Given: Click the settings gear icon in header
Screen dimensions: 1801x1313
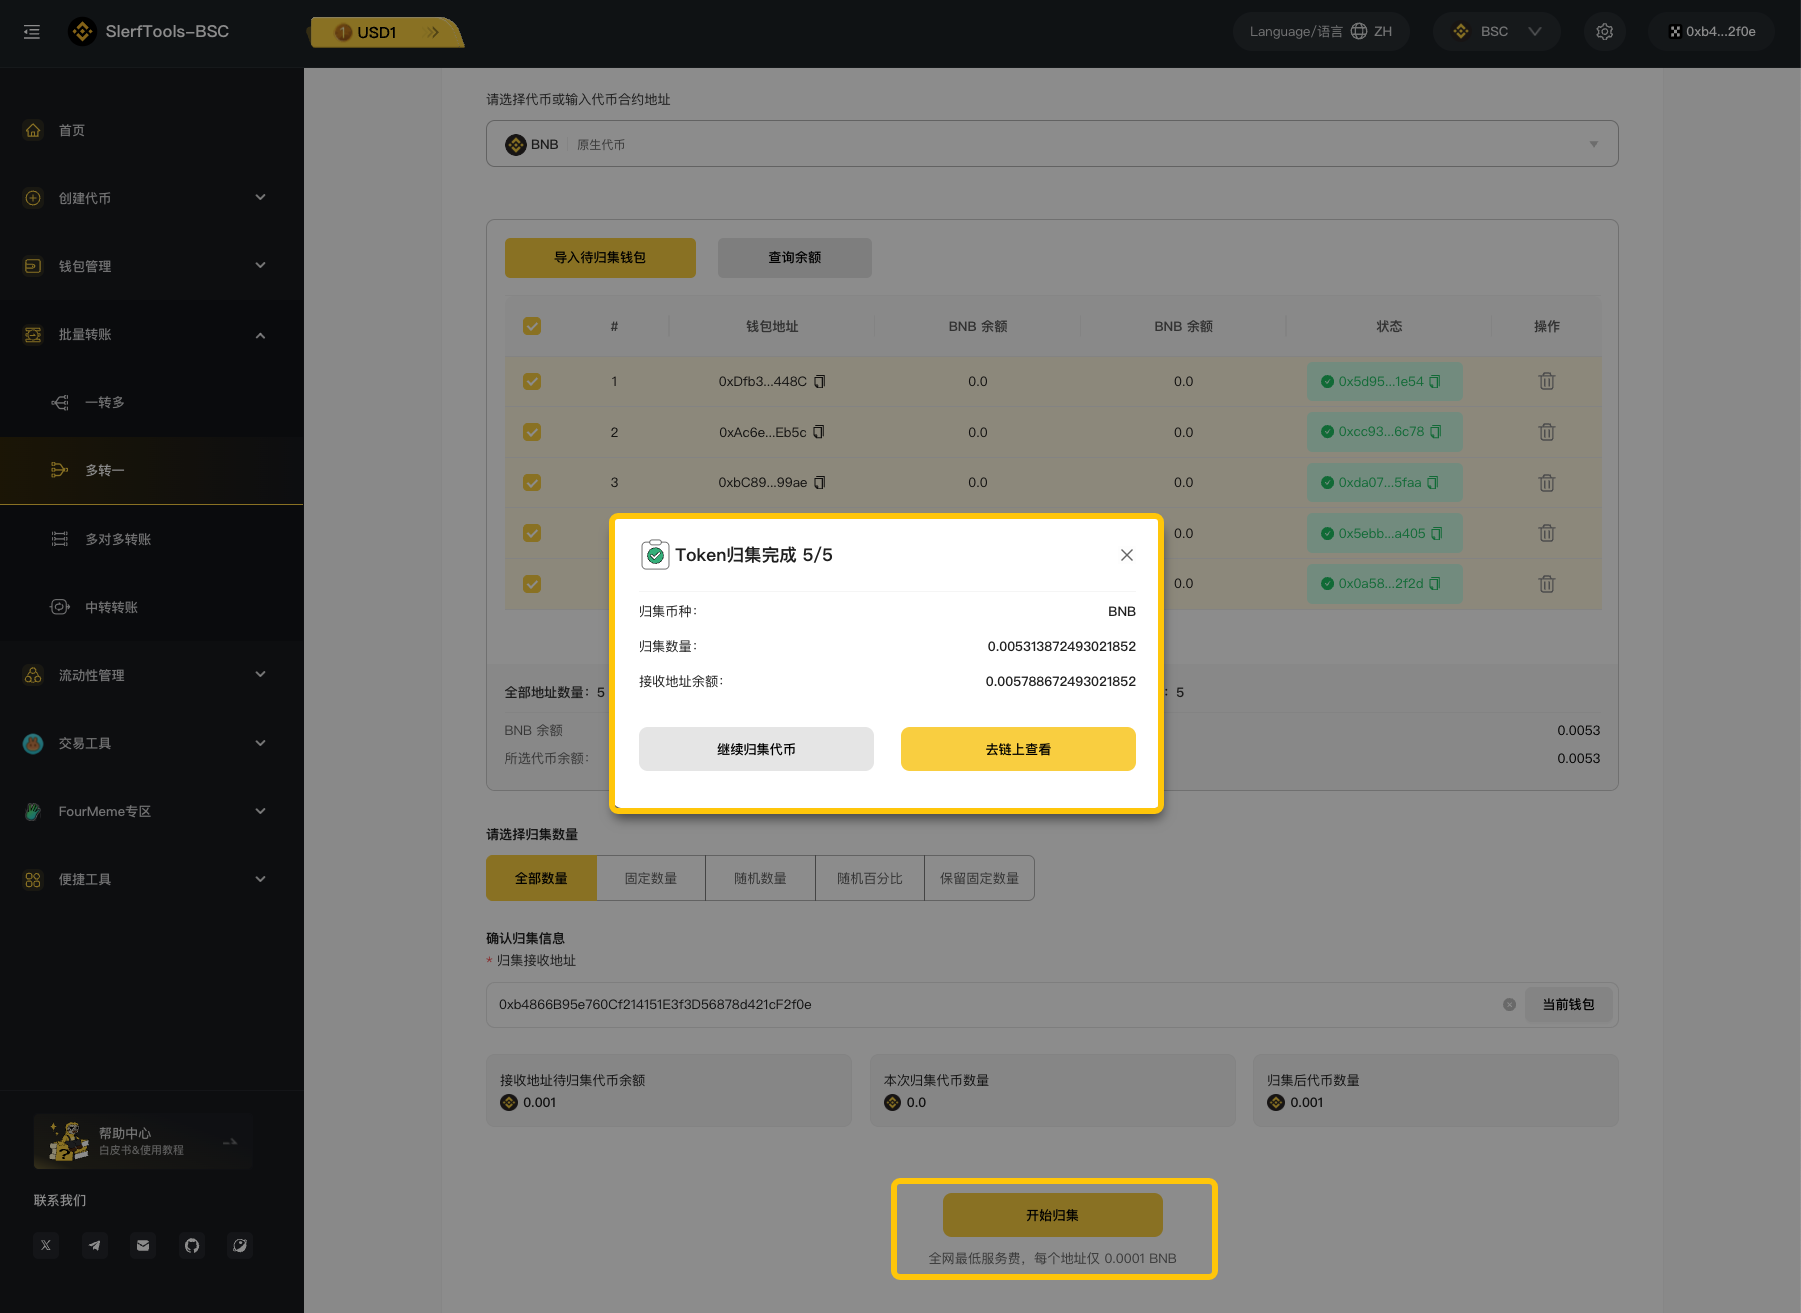Looking at the screenshot, I should click(1604, 32).
